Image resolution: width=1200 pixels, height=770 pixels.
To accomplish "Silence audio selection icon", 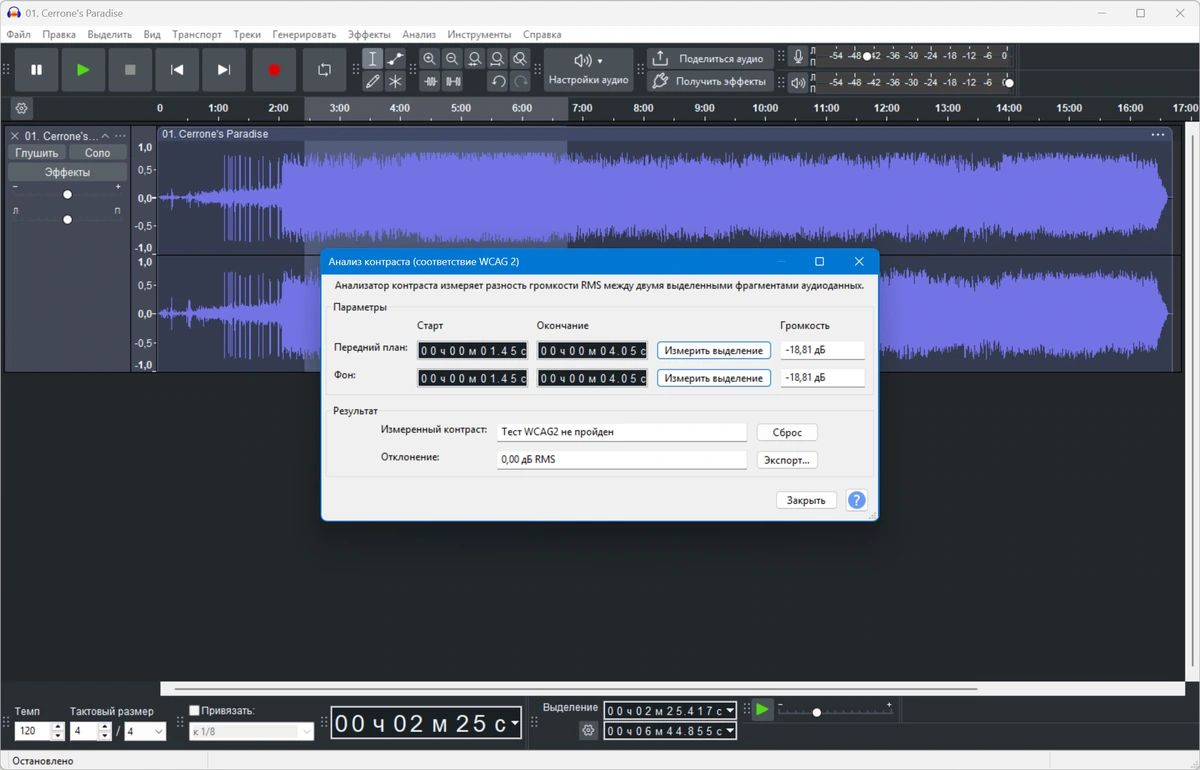I will point(453,82).
